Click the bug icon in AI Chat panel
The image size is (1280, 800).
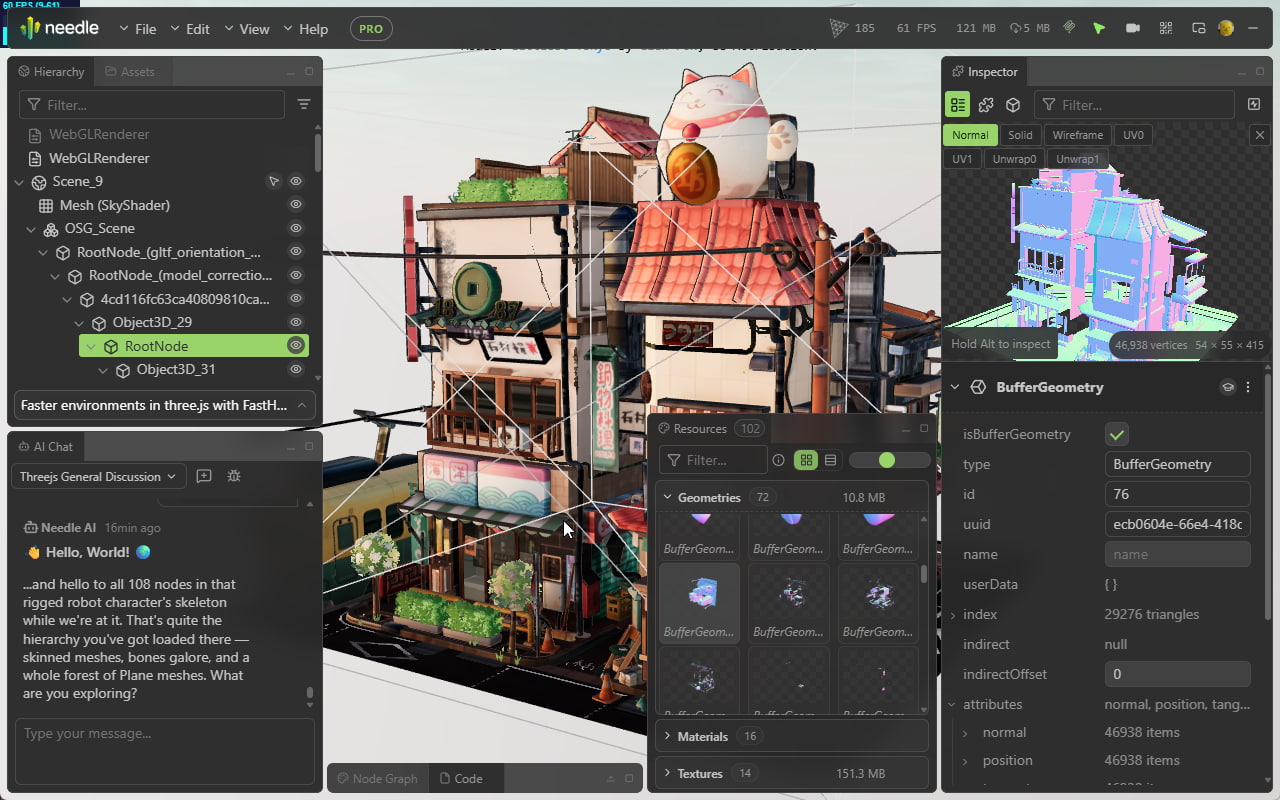pyautogui.click(x=234, y=476)
